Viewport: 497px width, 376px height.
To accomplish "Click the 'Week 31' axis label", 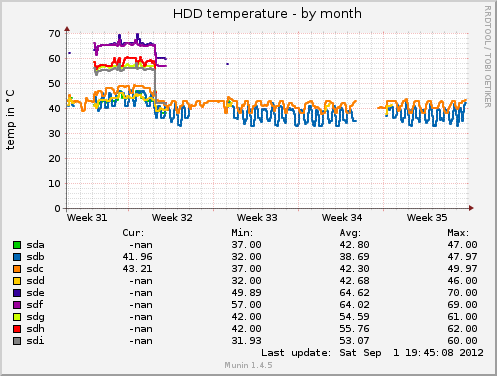I will (87, 218).
